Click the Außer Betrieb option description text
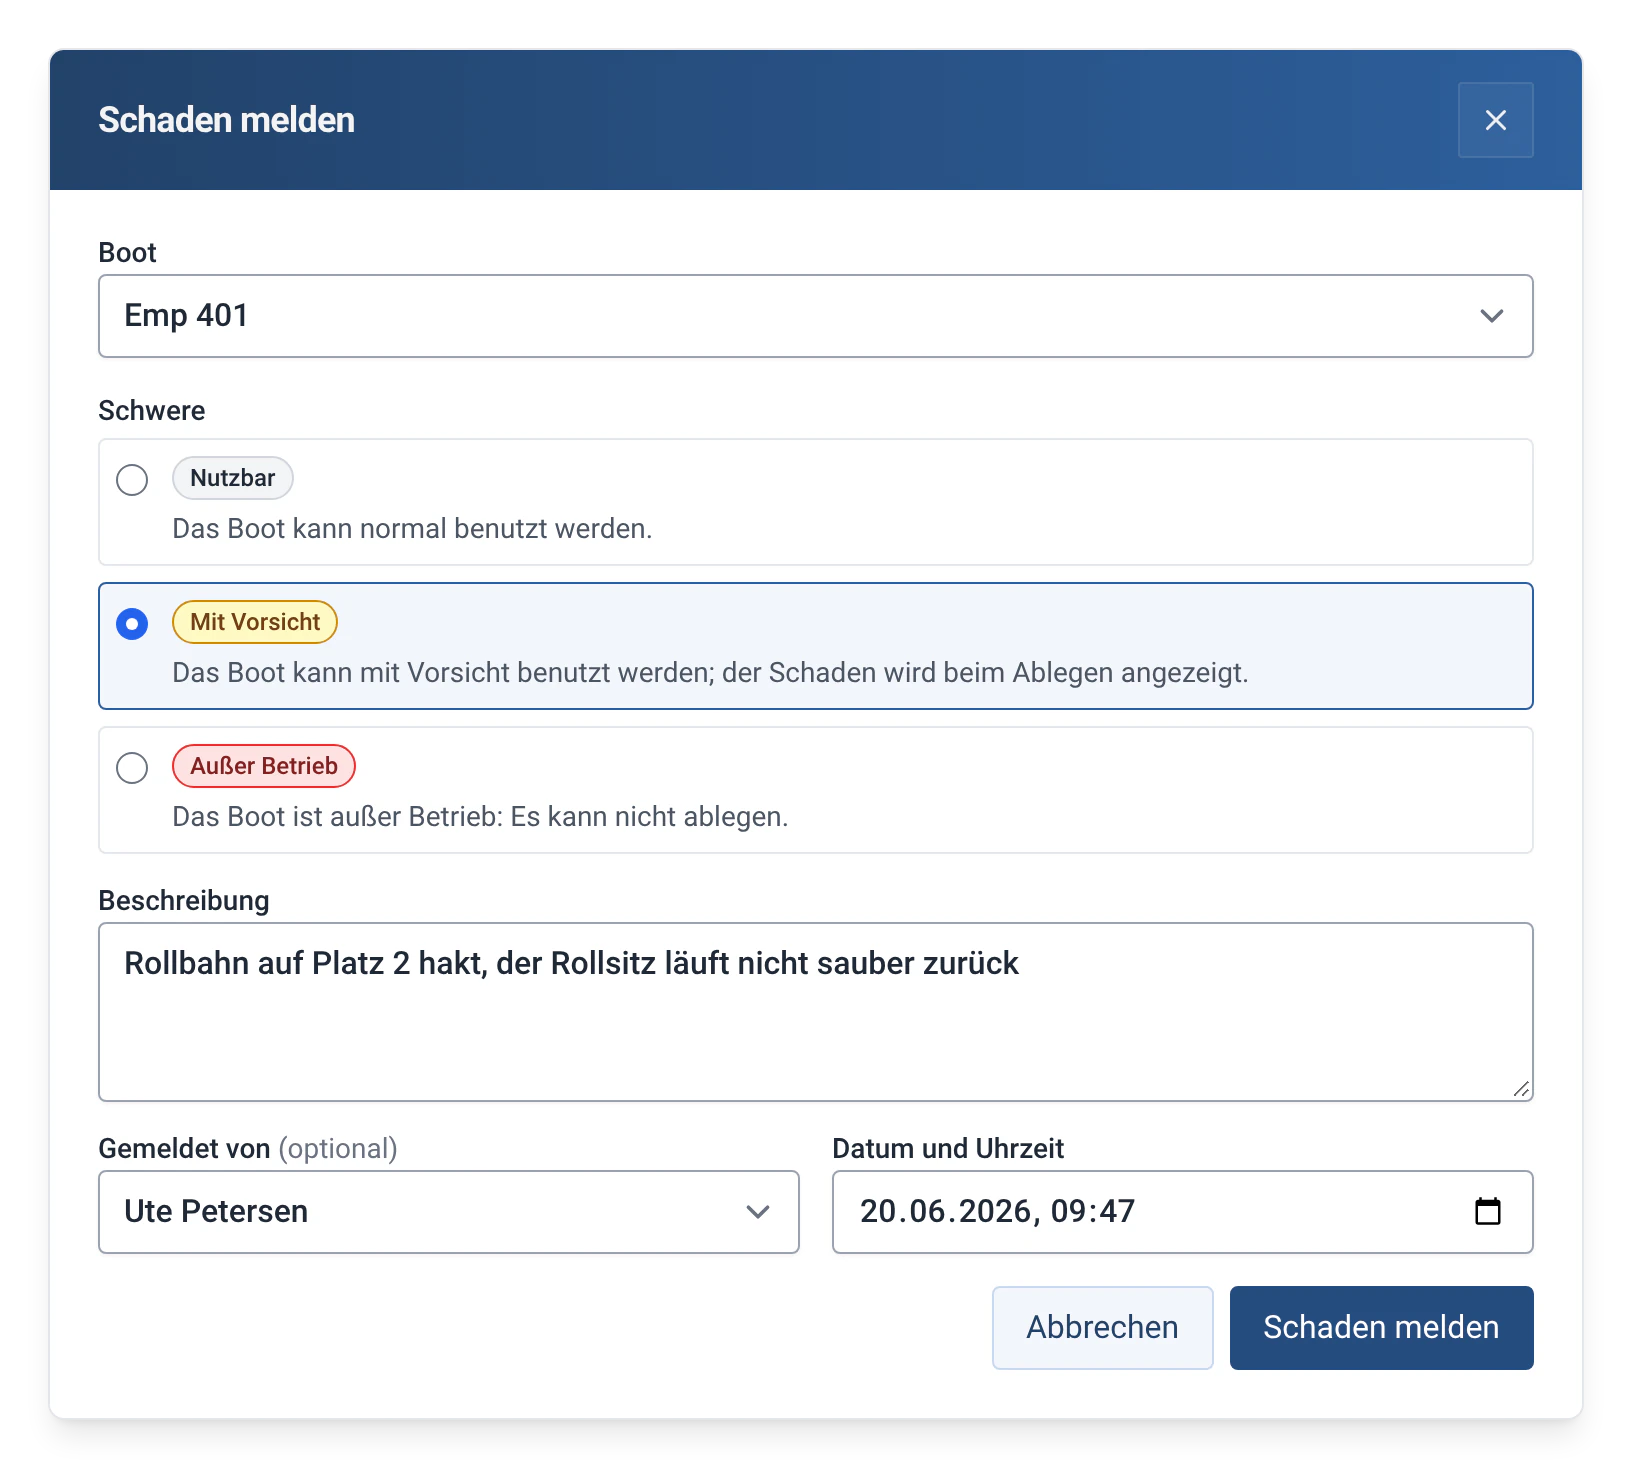This screenshot has height=1468, width=1632. (480, 817)
